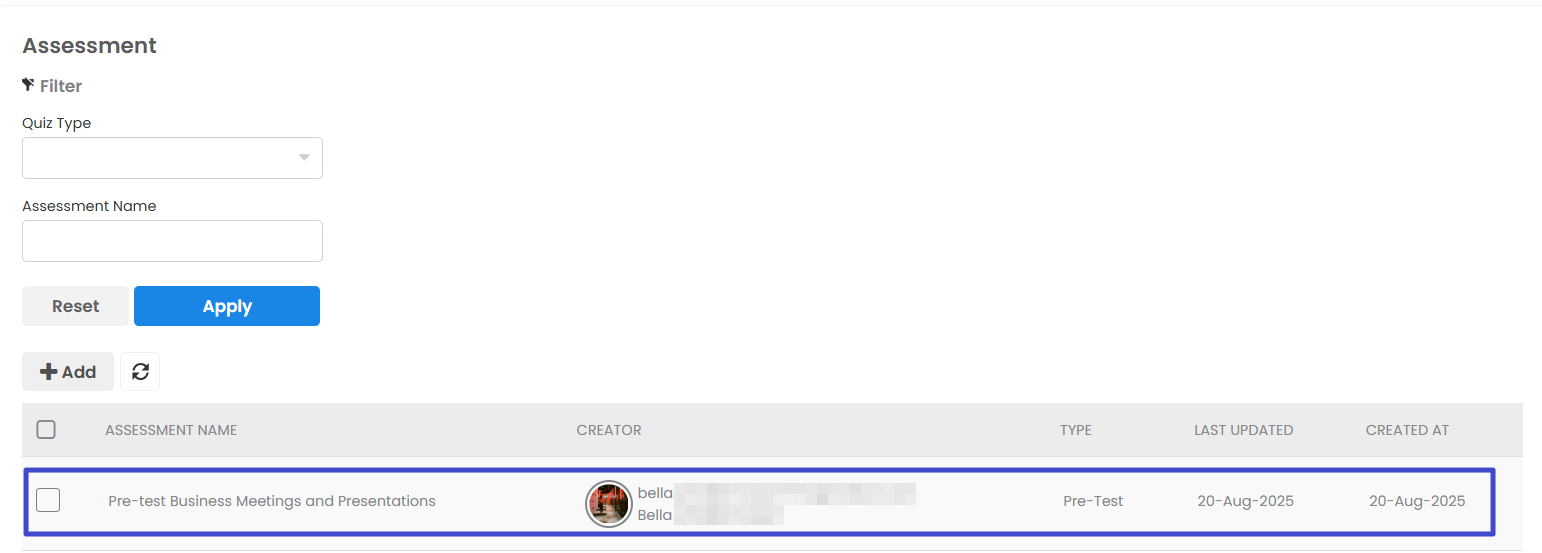The image size is (1542, 553).
Task: Sort by the Creator column header
Action: pyautogui.click(x=609, y=430)
